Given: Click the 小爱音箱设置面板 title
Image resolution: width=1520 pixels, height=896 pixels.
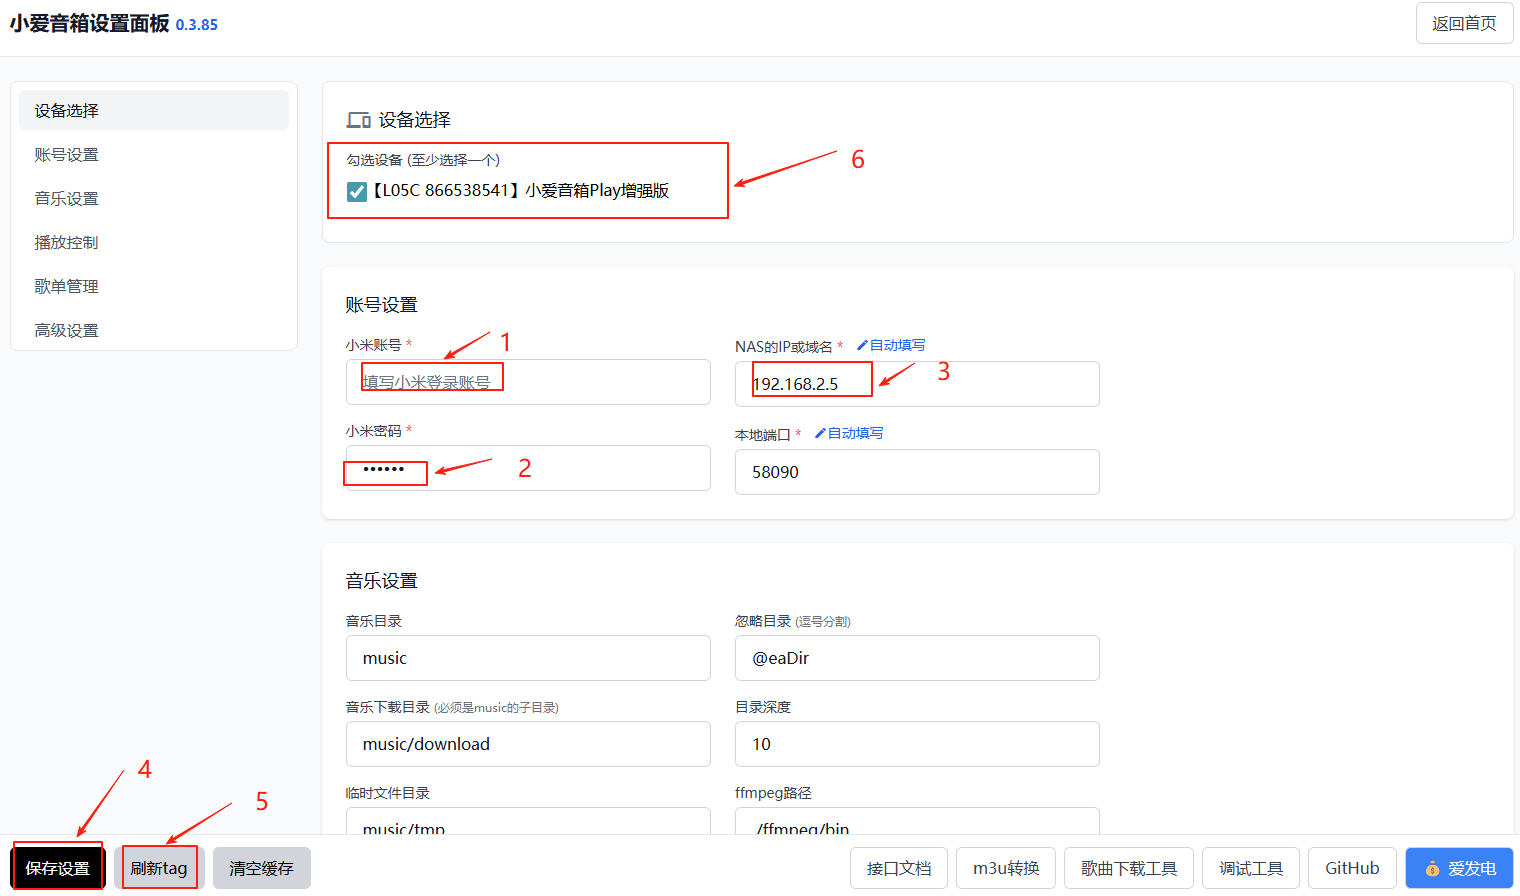Looking at the screenshot, I should (90, 23).
